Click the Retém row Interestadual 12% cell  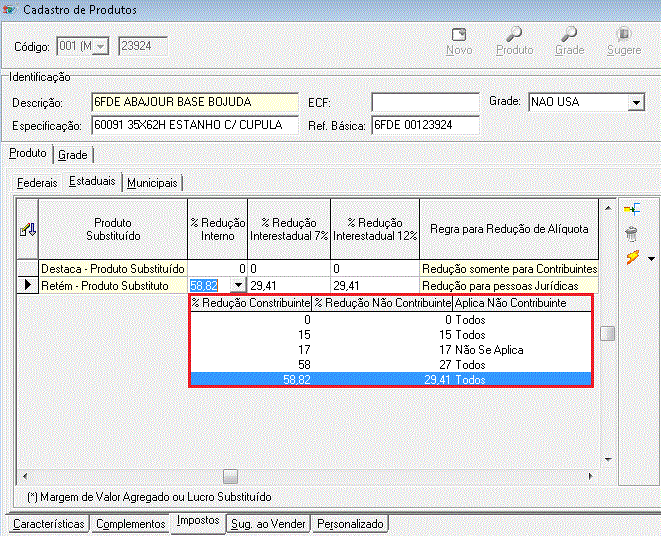(375, 286)
